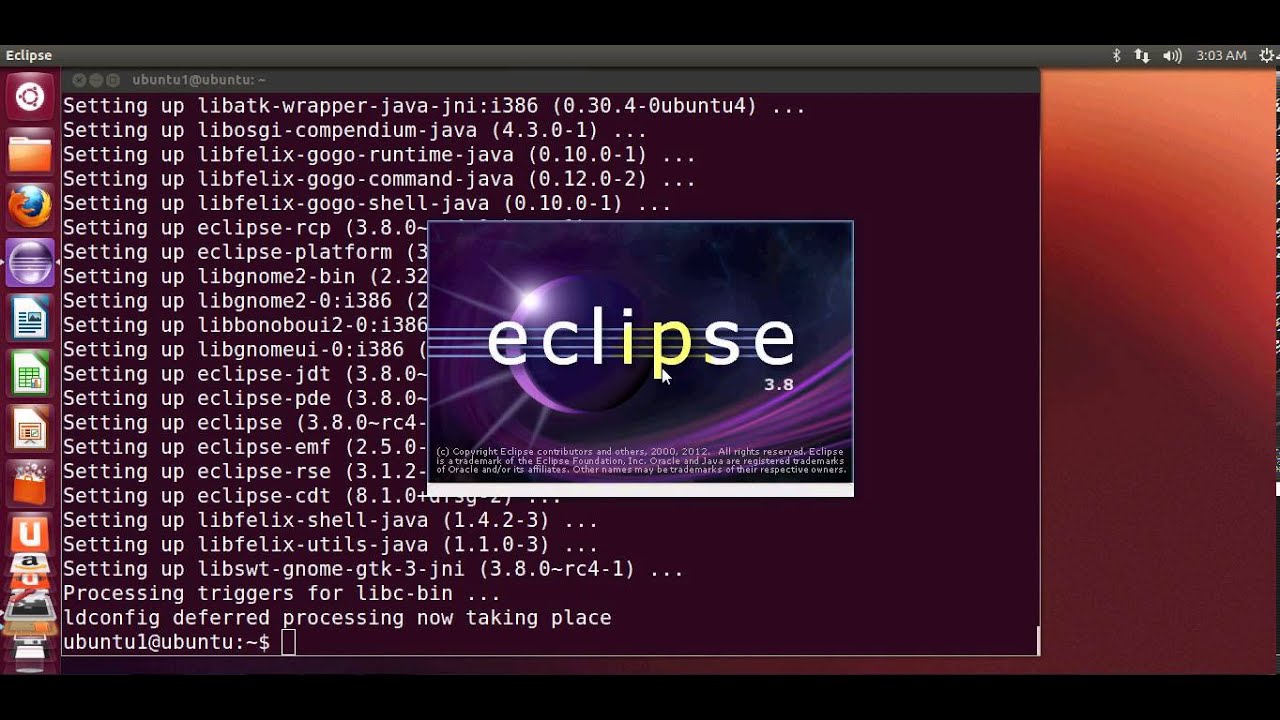The height and width of the screenshot is (720, 1280).
Task: Open the Ubuntu Dash home launcher
Action: pyautogui.click(x=29, y=97)
